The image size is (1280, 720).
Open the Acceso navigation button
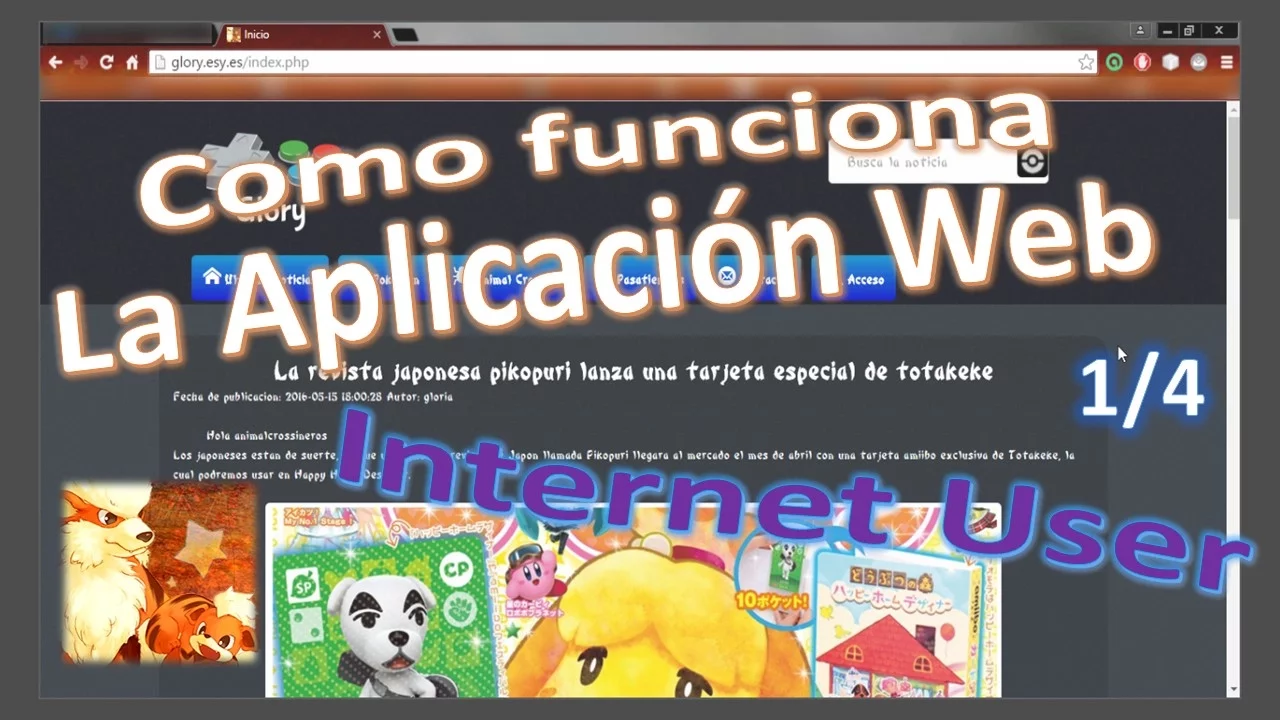(855, 279)
